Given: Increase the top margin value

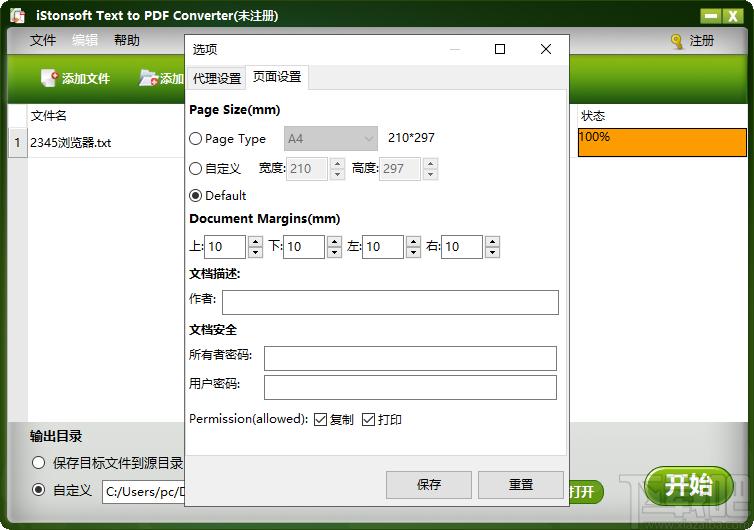Looking at the screenshot, I should coord(255,241).
